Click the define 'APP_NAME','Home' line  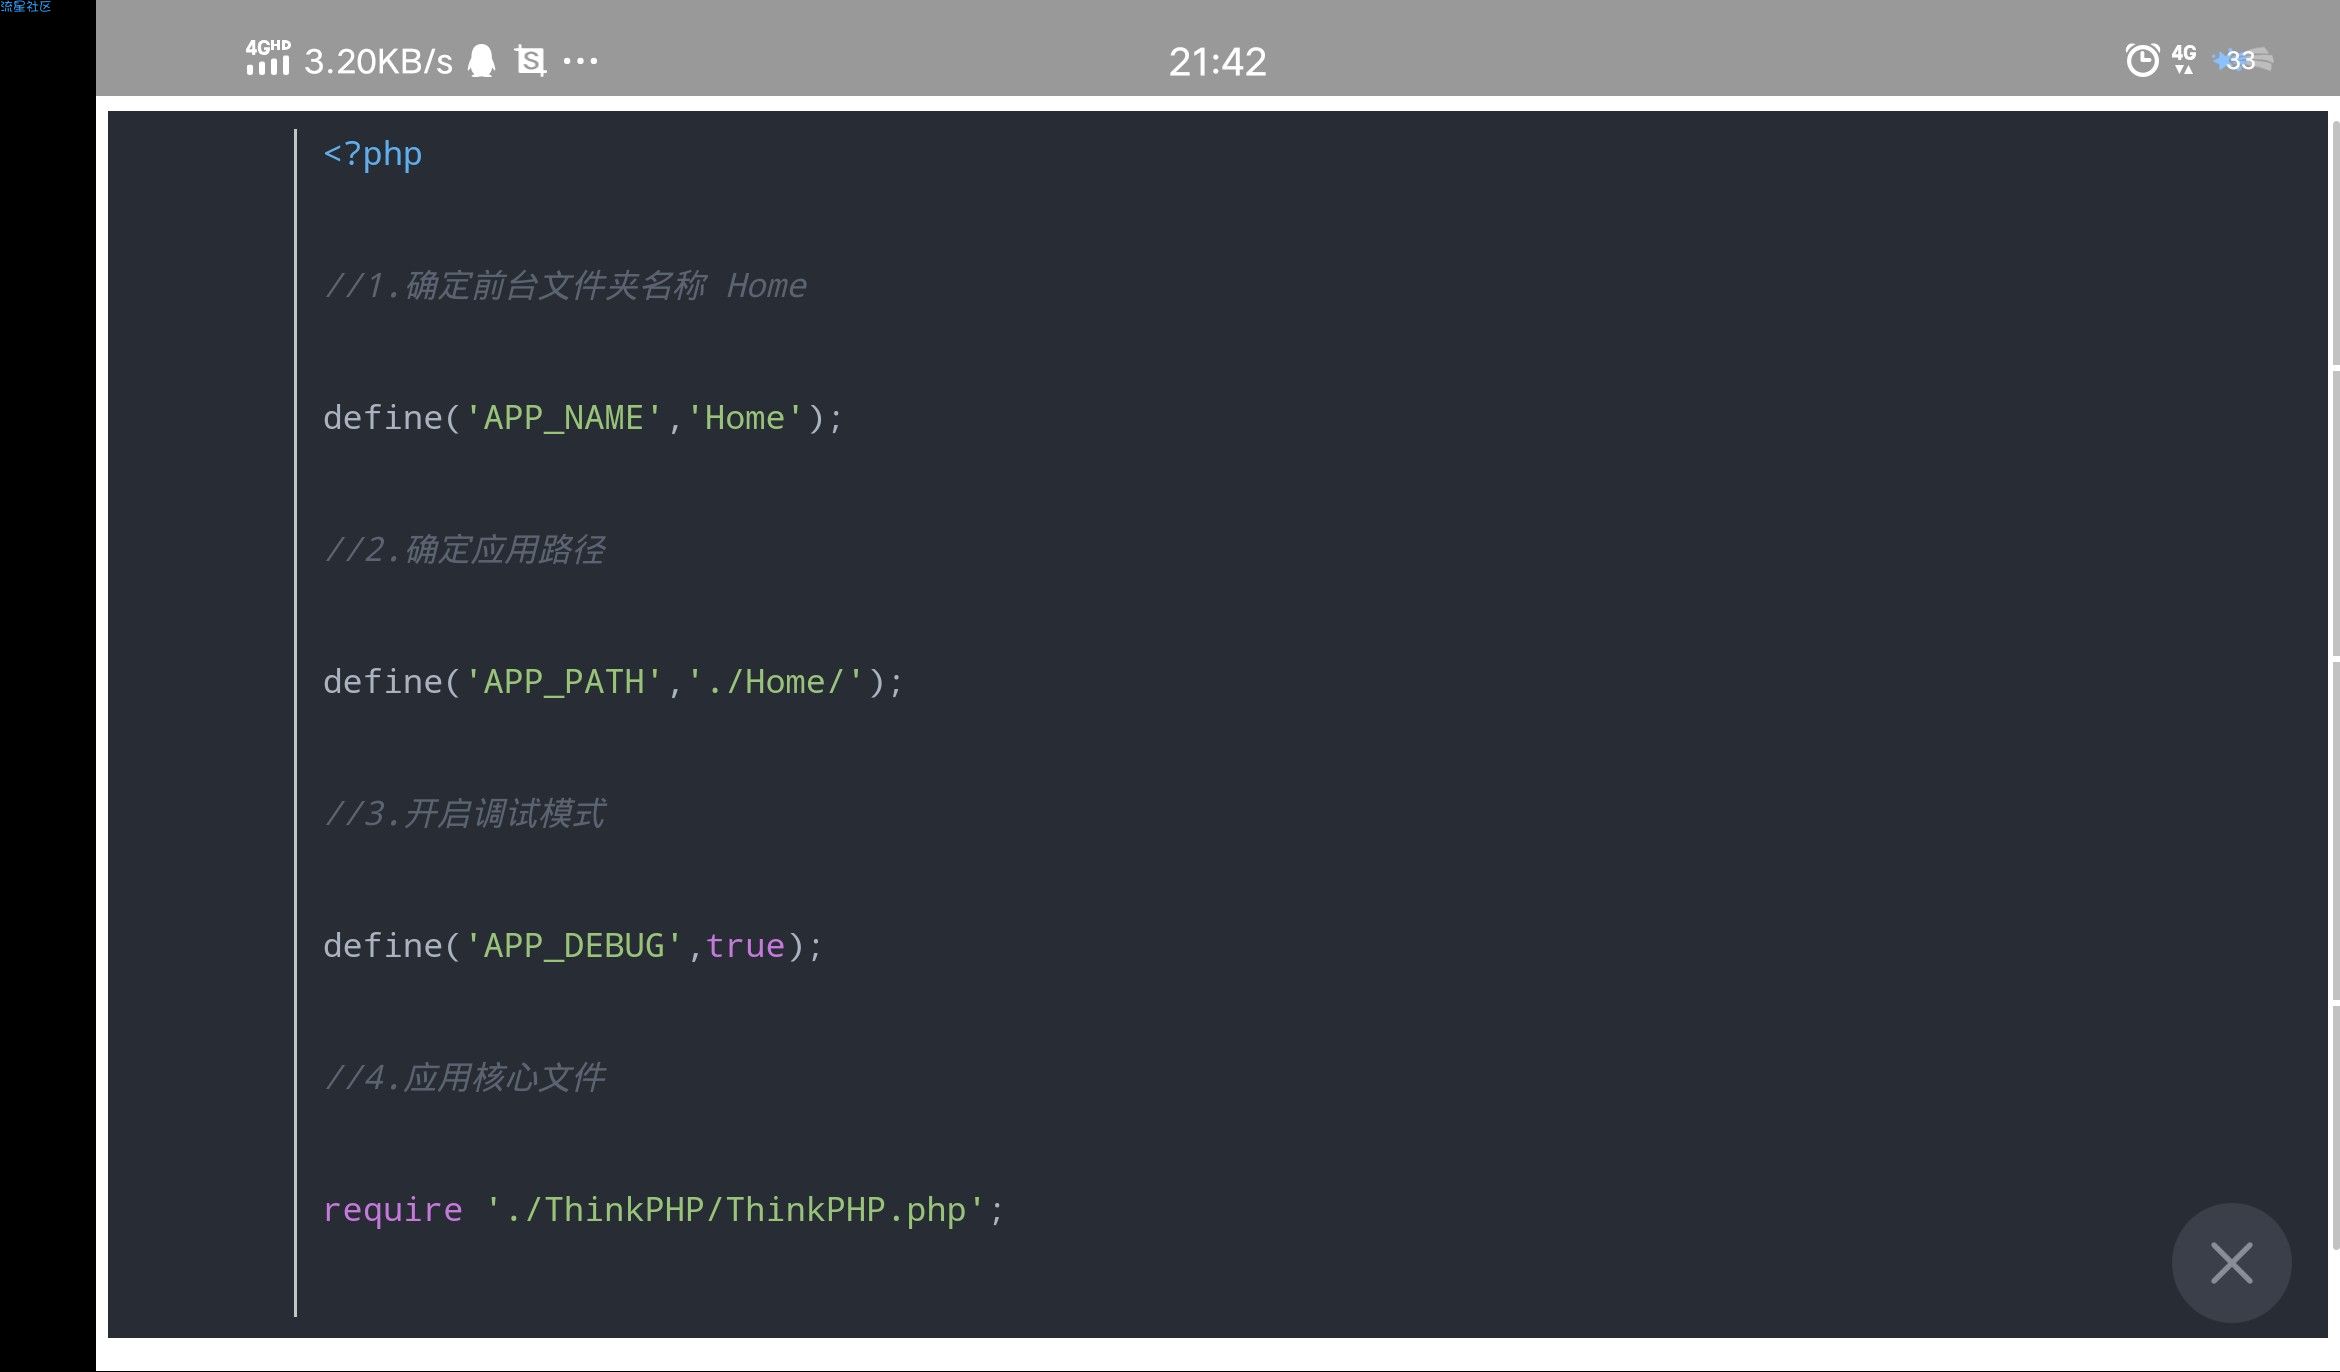[x=583, y=418]
